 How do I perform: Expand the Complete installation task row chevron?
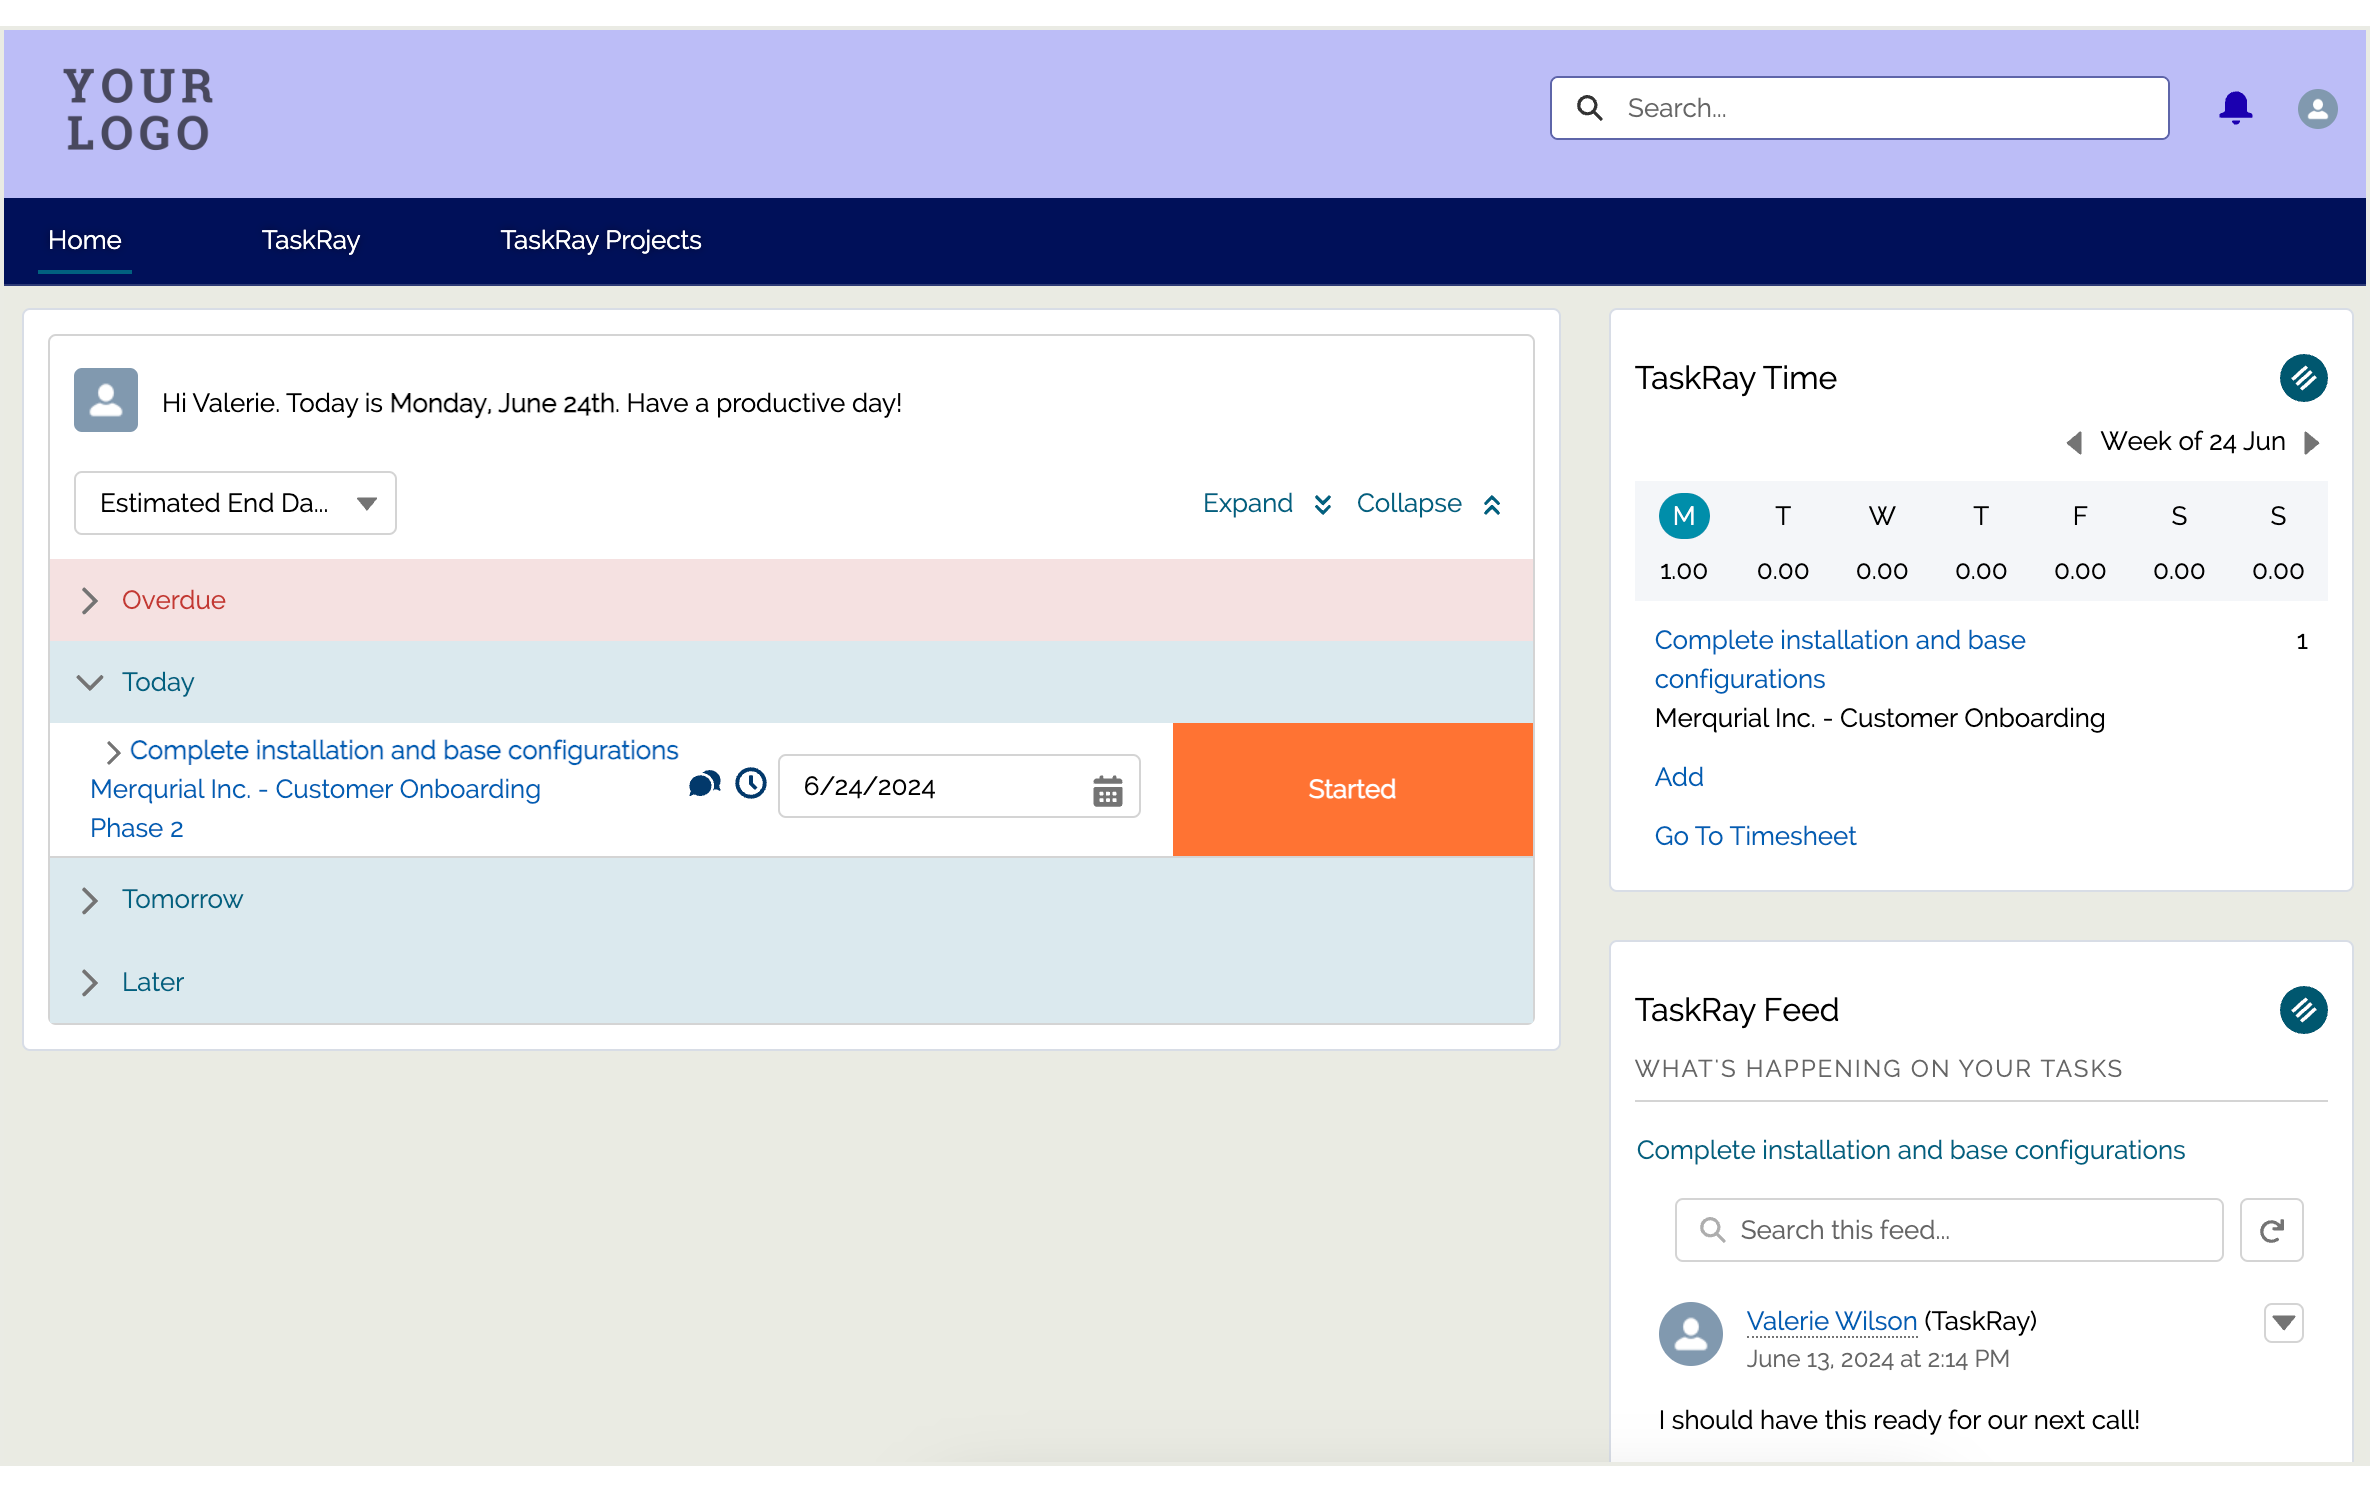pyautogui.click(x=113, y=752)
